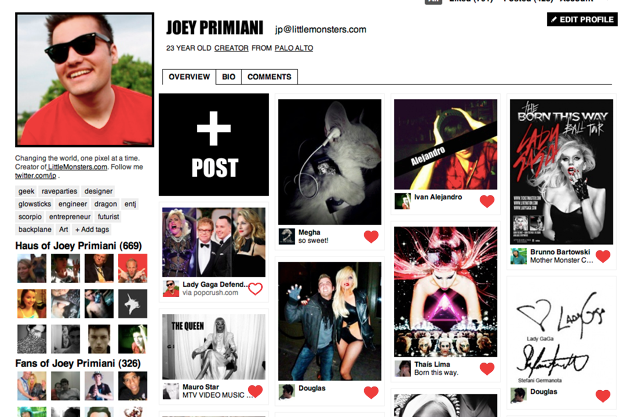Click the heart on Thaís Lima's post

487,368
